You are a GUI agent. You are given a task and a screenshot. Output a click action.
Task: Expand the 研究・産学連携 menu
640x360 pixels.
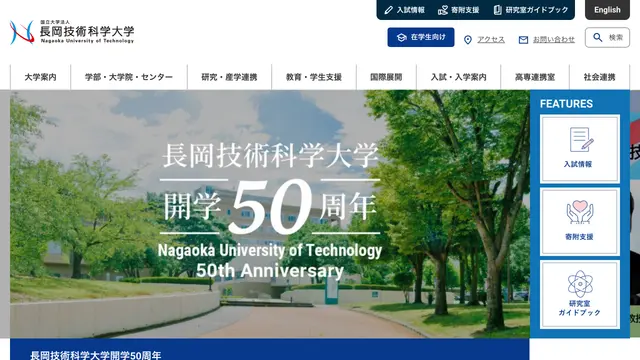(x=229, y=77)
